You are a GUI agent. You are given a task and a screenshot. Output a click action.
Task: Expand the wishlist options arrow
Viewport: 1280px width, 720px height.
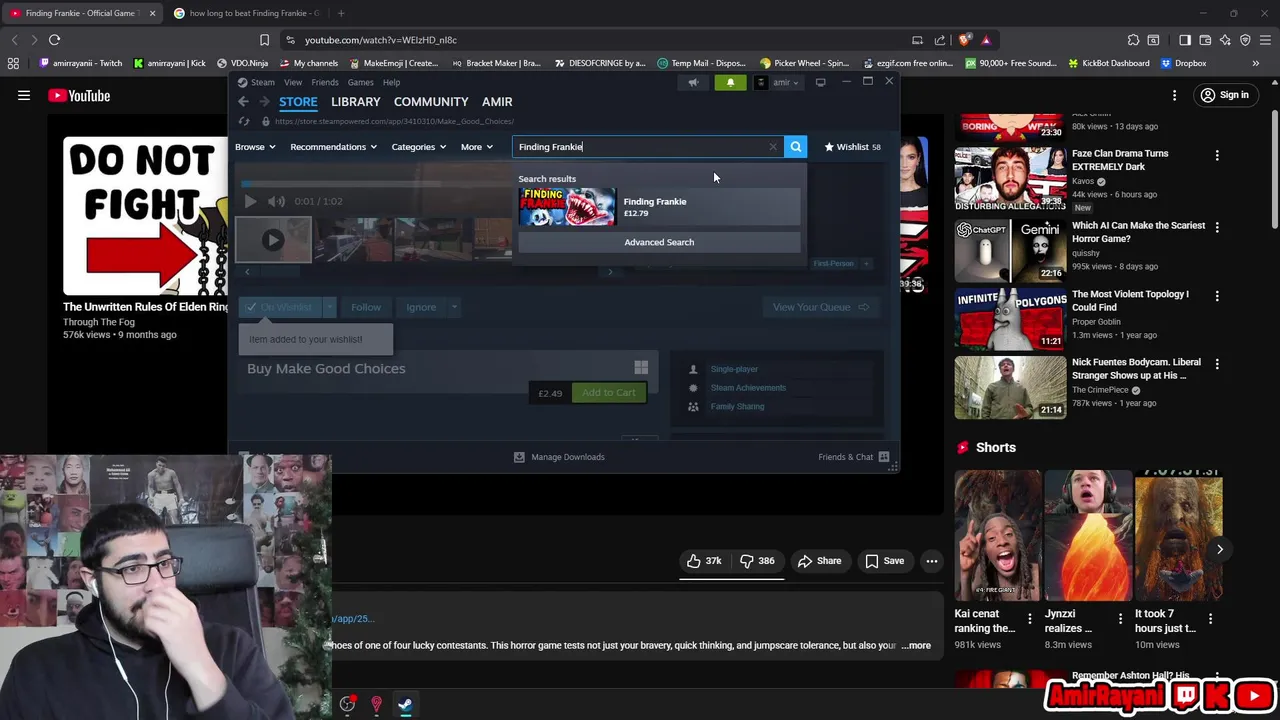[x=329, y=307]
